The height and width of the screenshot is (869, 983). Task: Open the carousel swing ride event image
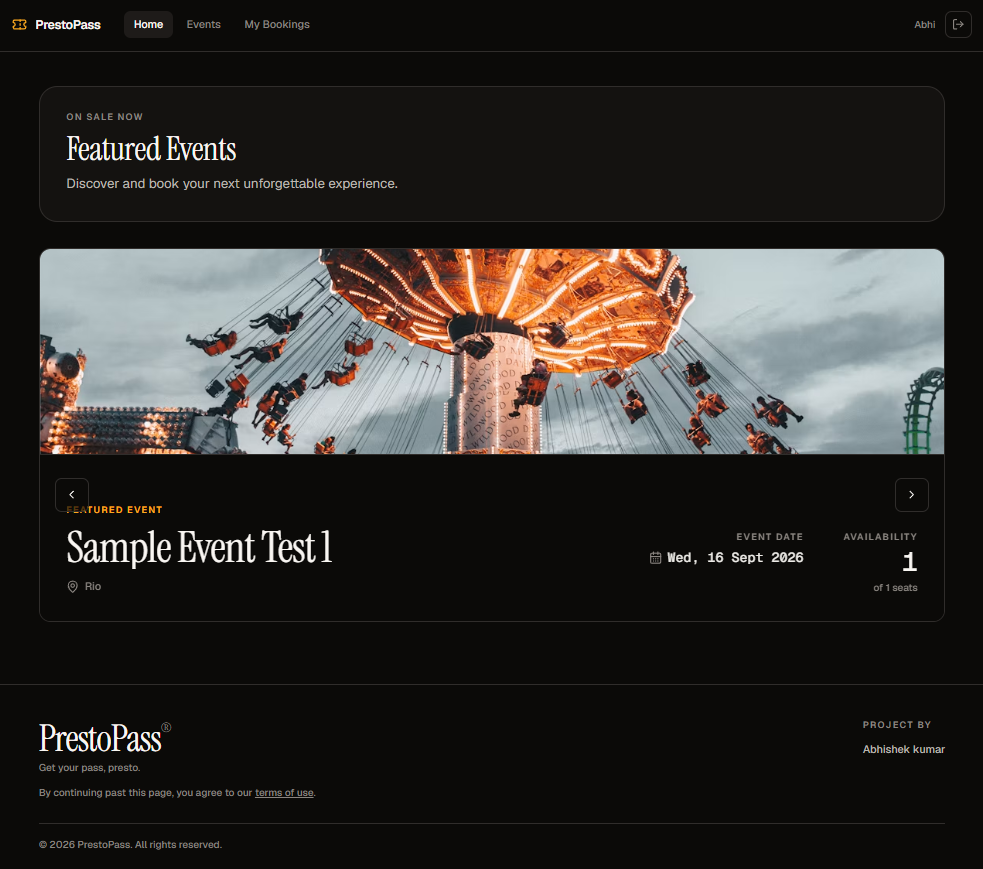point(492,351)
